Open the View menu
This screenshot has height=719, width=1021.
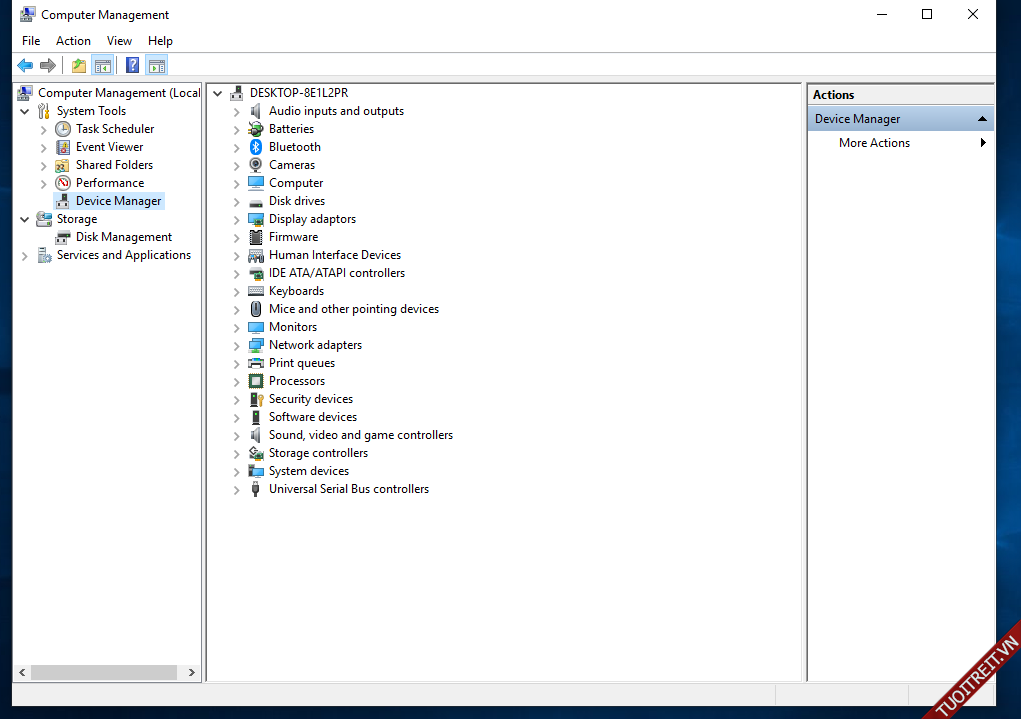click(119, 41)
